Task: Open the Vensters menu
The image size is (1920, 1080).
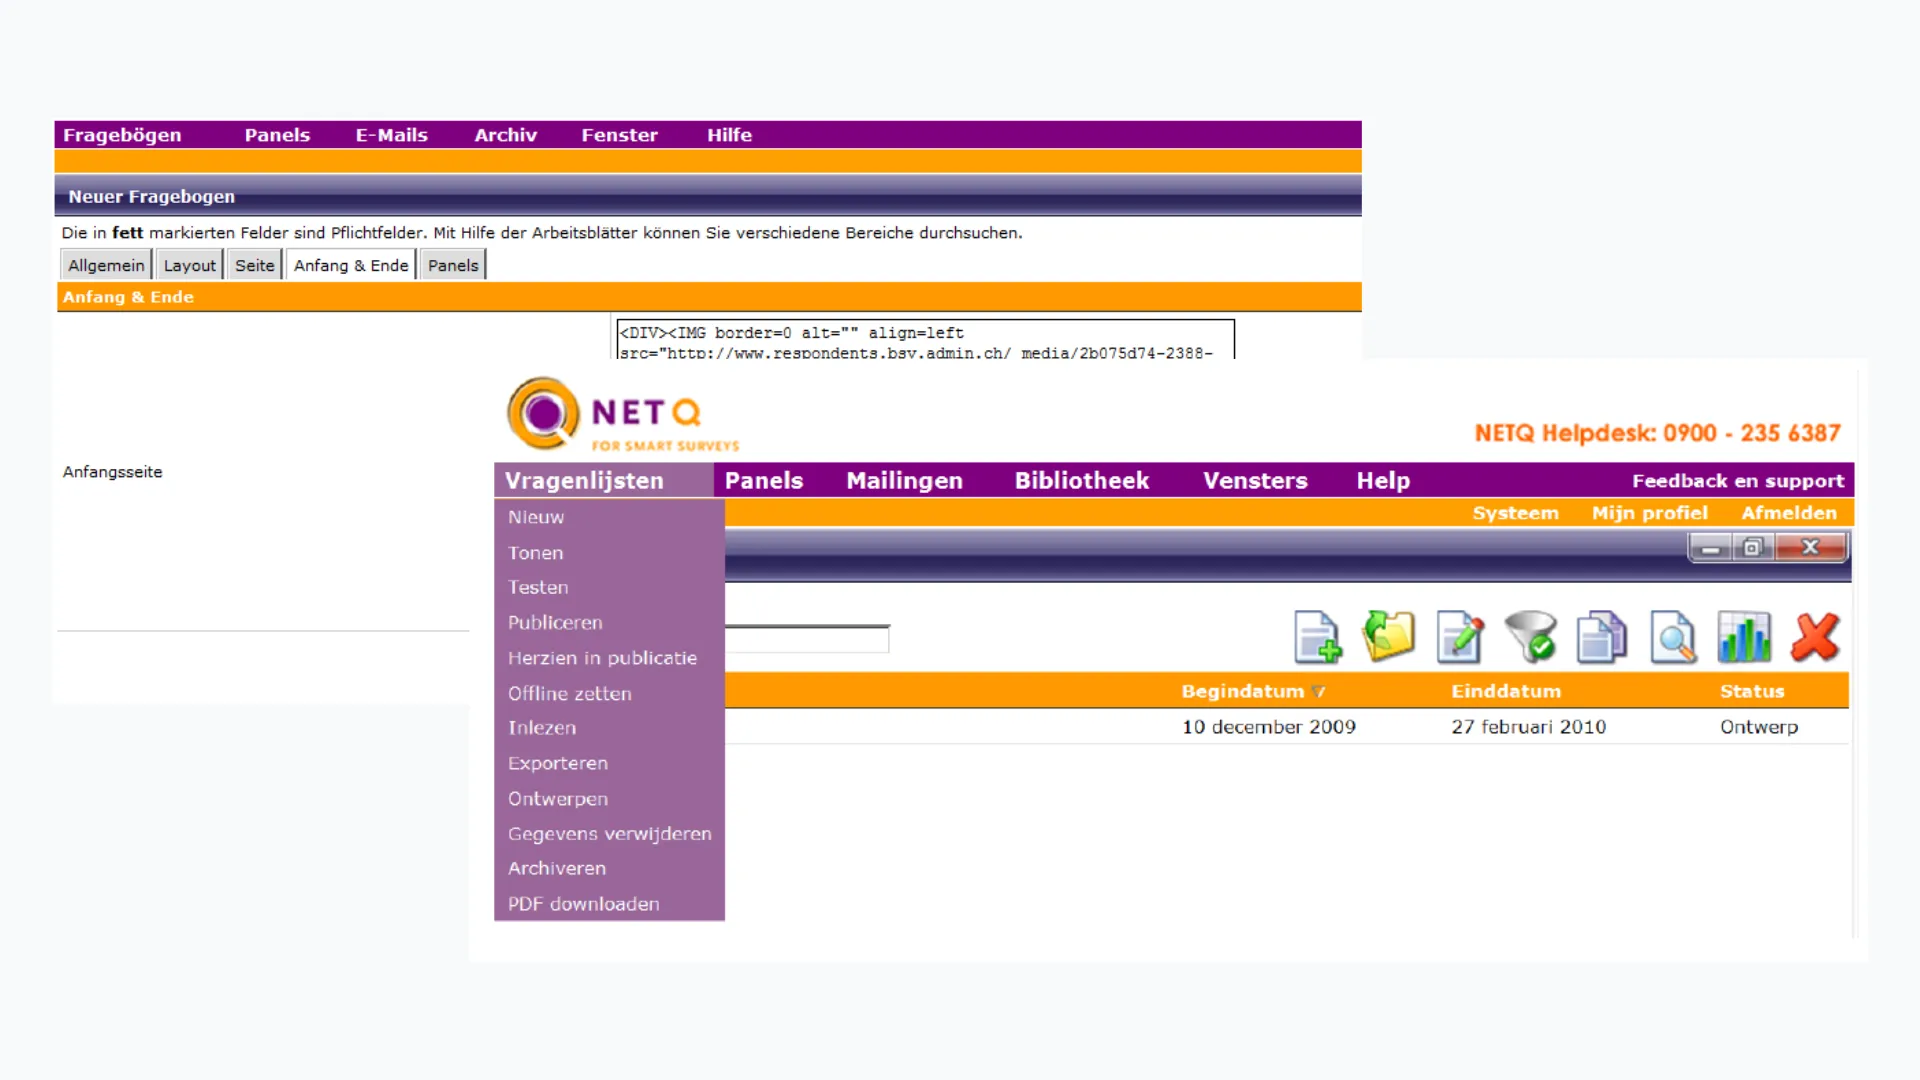Action: (x=1255, y=481)
